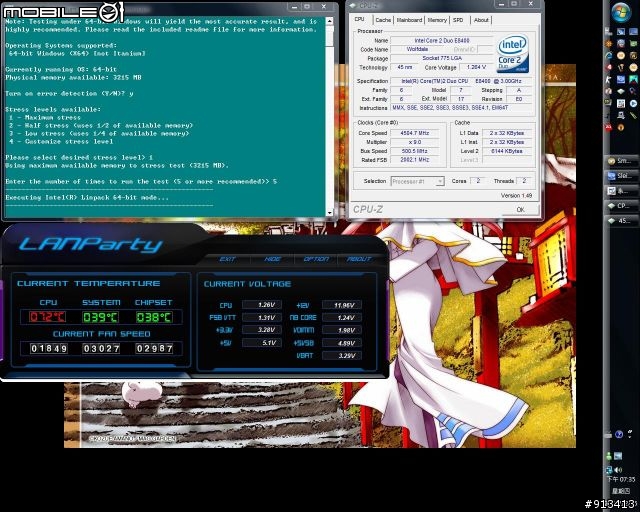Open ABOUT in LANParty monitor
The height and width of the screenshot is (512, 640).
coord(359,259)
